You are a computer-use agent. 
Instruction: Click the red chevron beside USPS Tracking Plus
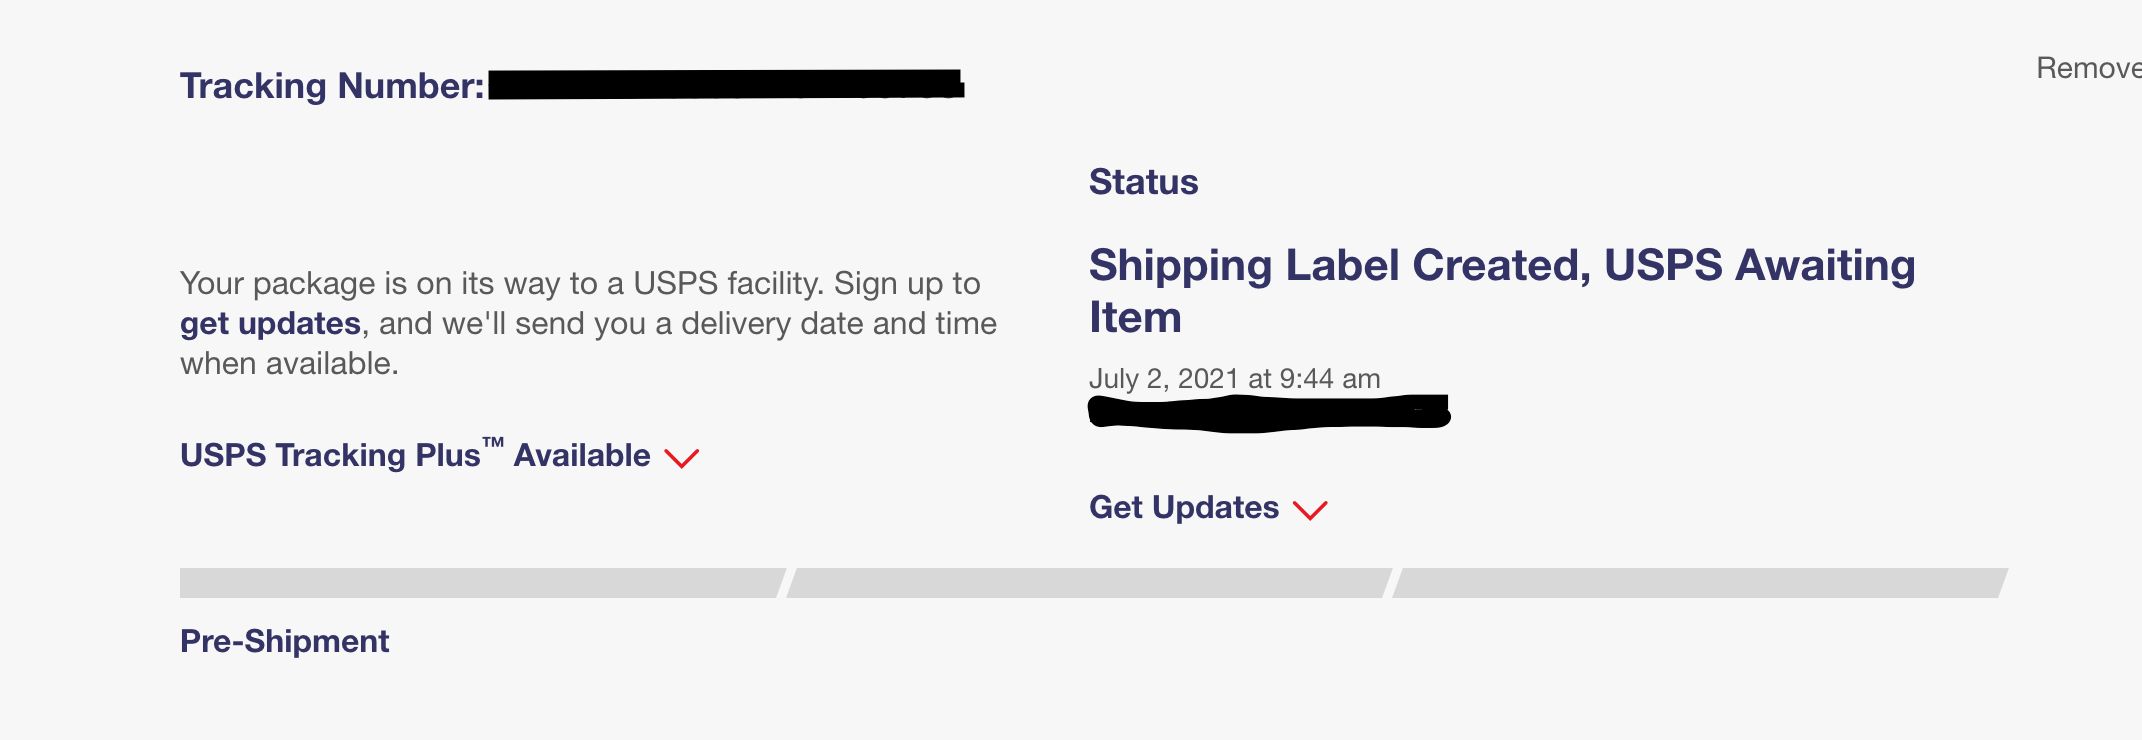(x=683, y=459)
